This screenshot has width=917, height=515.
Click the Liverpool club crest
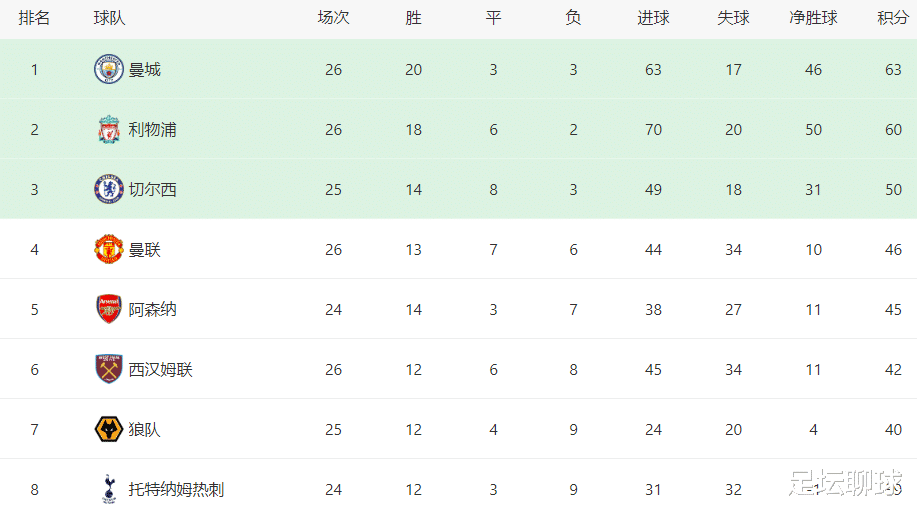pyautogui.click(x=109, y=129)
